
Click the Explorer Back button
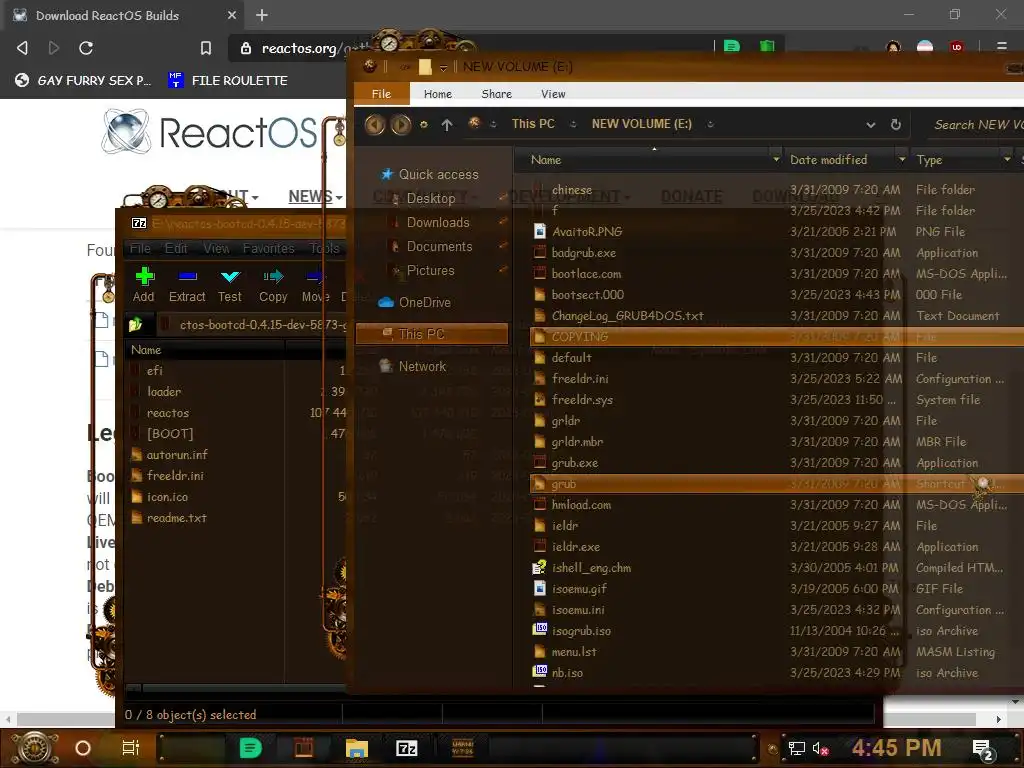tap(375, 124)
